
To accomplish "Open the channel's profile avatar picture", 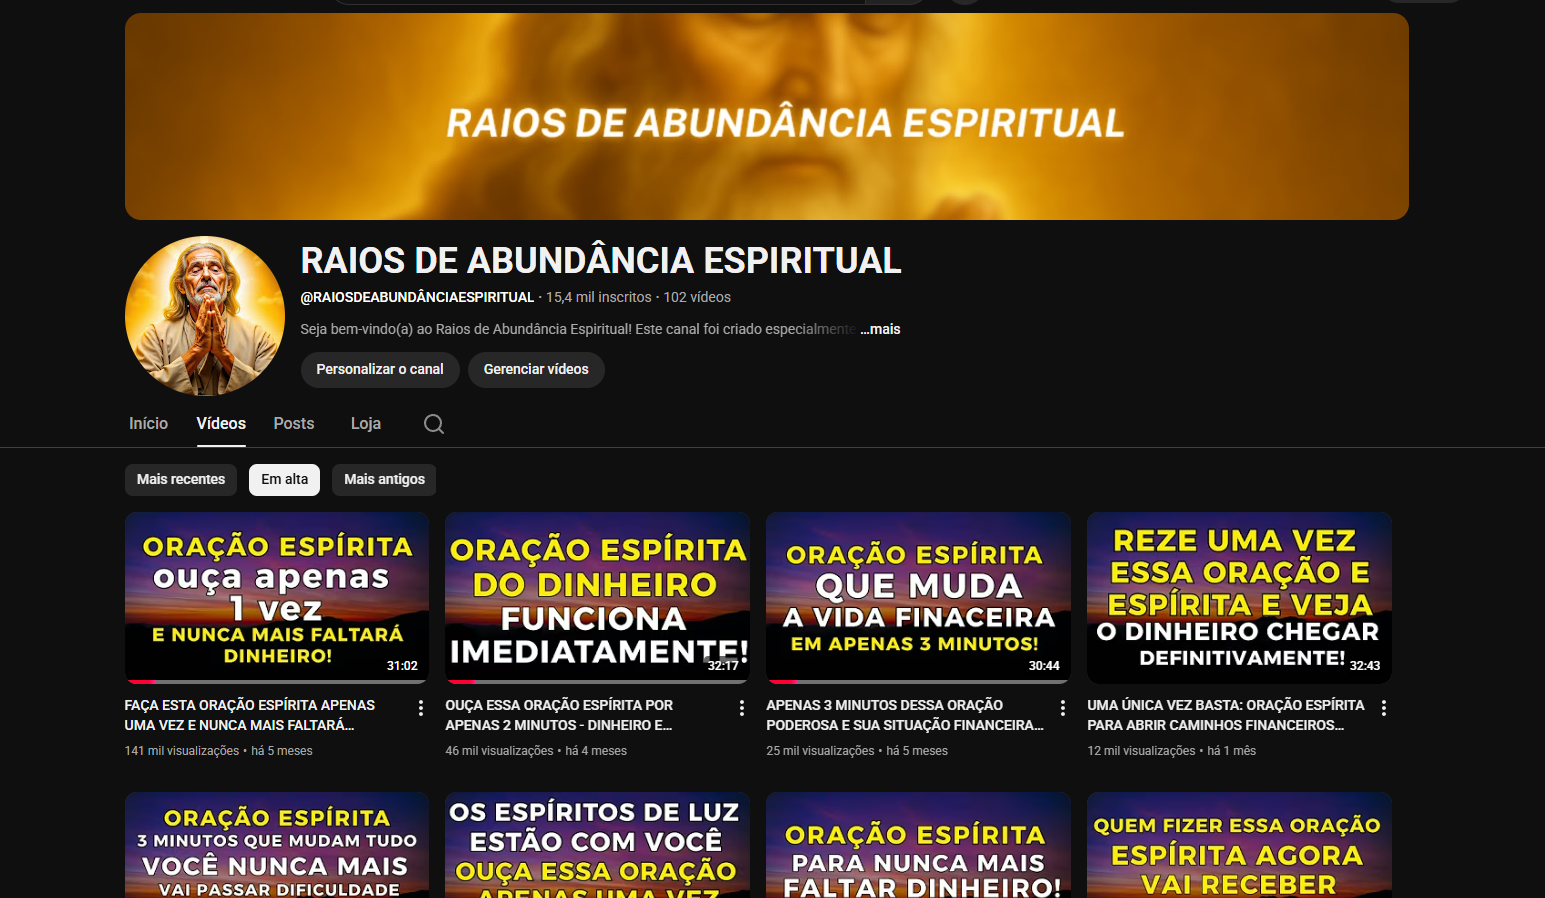I will pos(205,316).
